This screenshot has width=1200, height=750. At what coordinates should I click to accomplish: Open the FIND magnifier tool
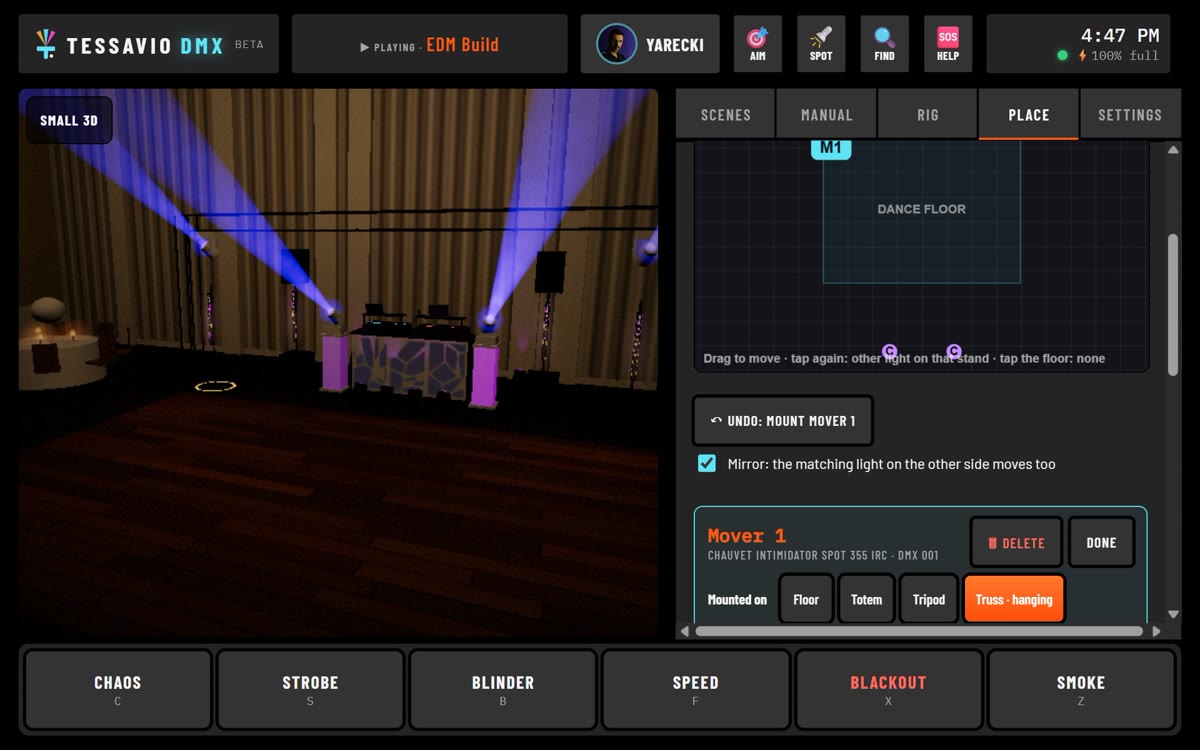click(885, 44)
